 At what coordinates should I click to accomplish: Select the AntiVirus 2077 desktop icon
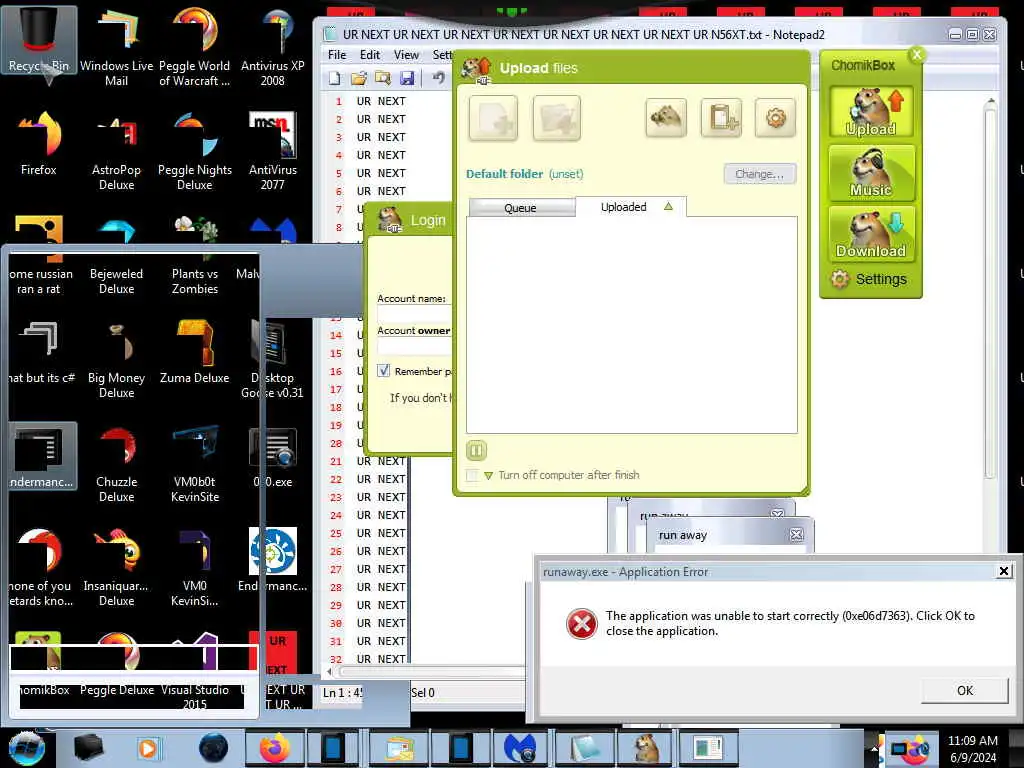pyautogui.click(x=272, y=152)
